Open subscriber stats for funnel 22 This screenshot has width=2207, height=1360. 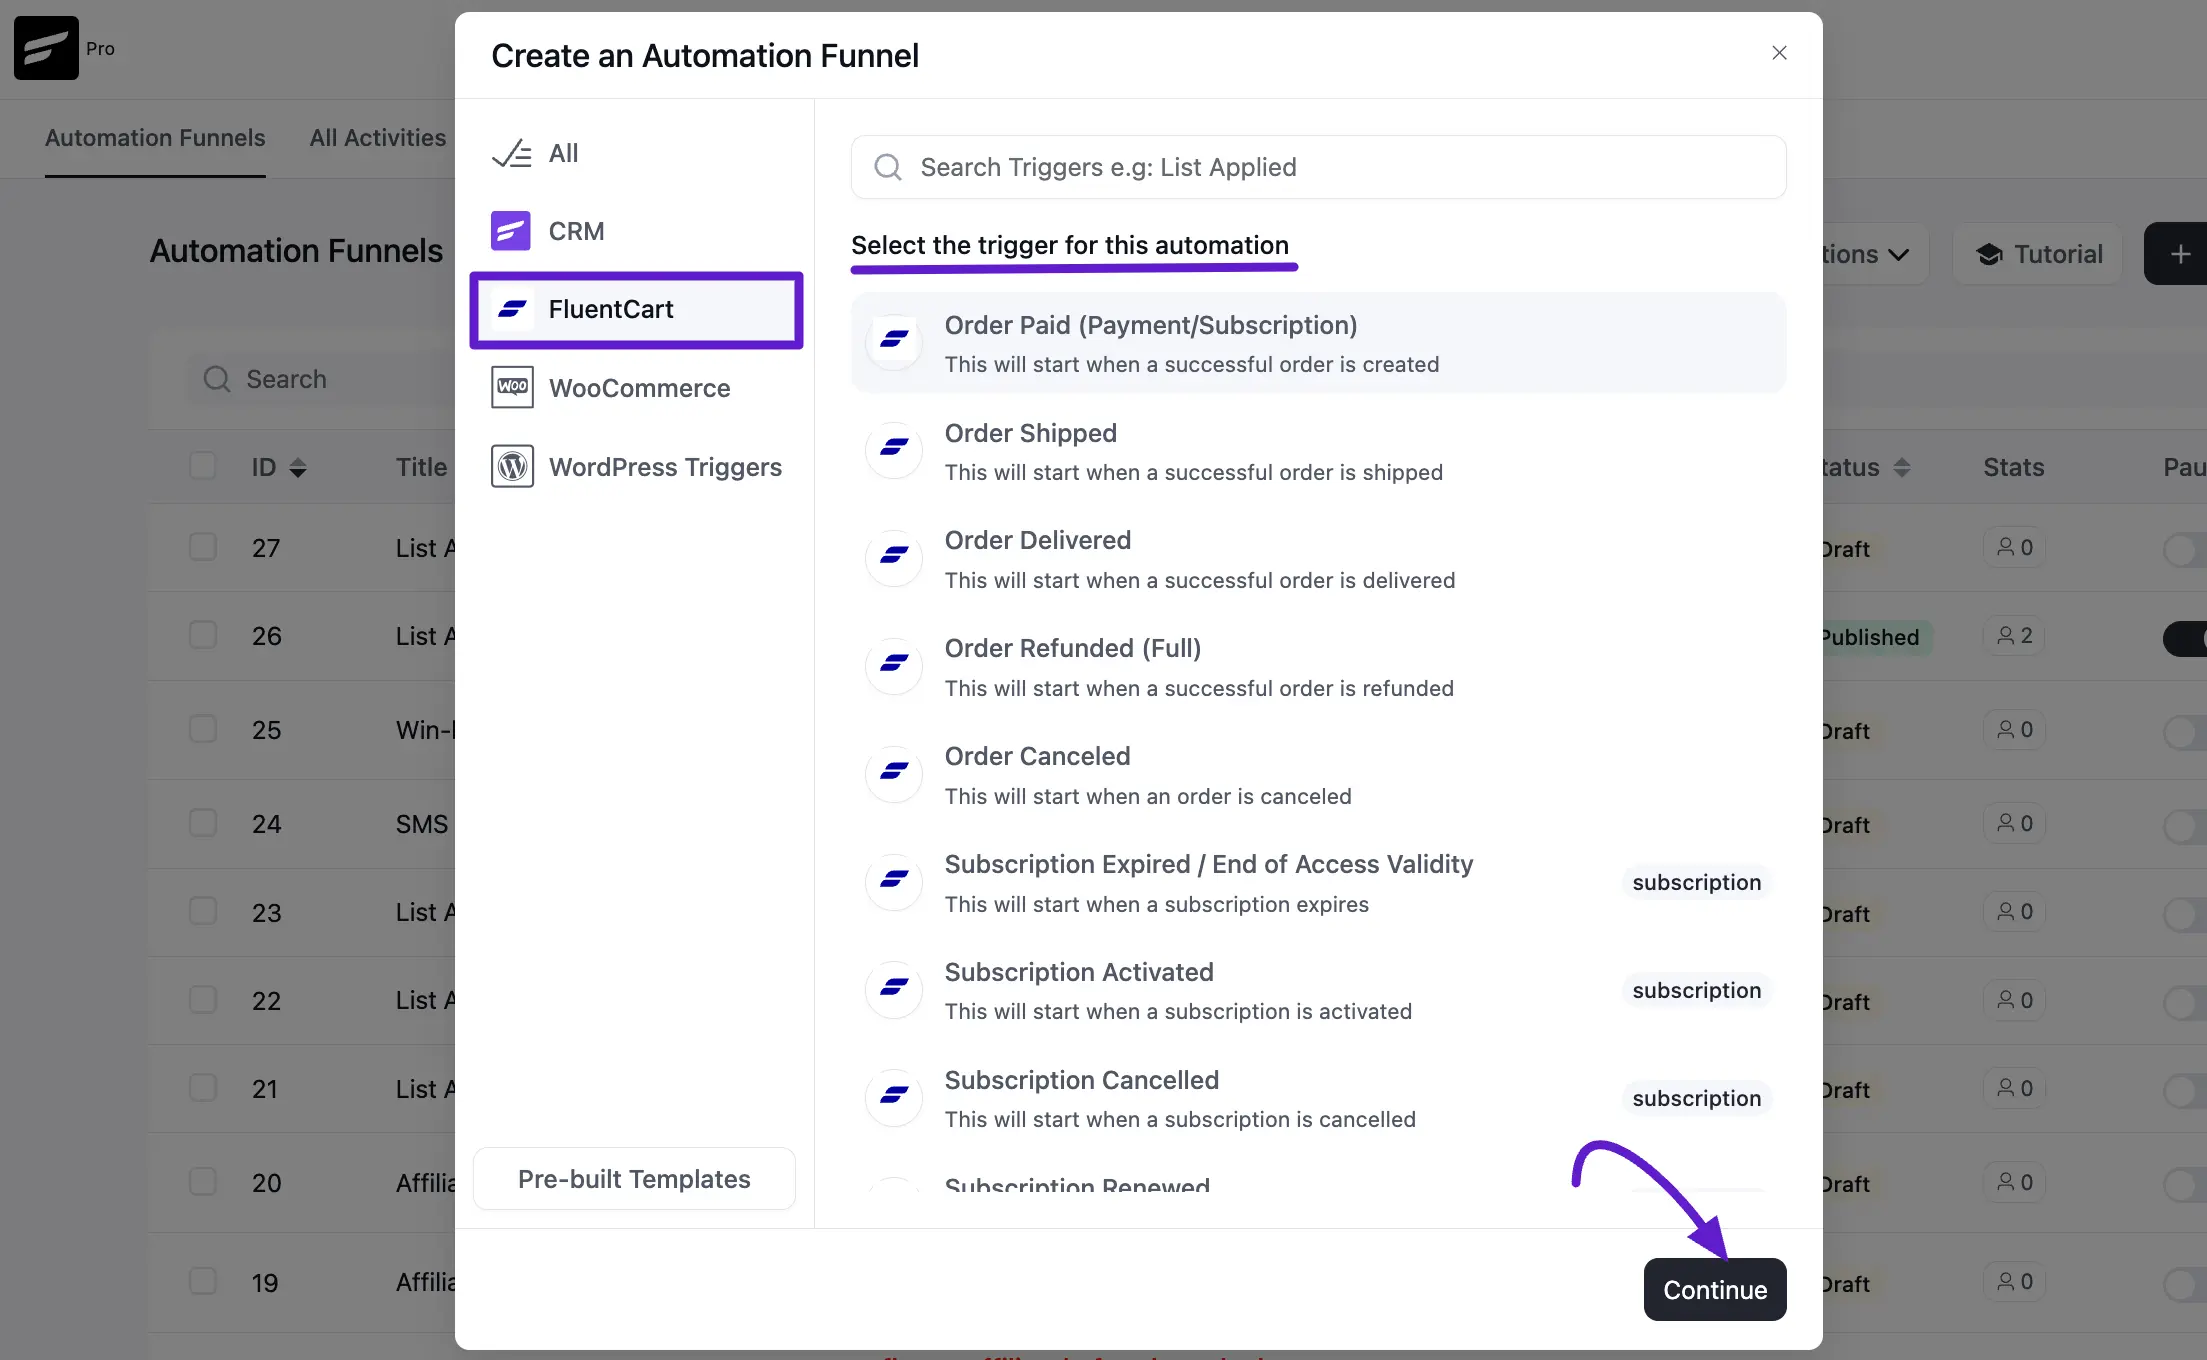point(2014,1000)
